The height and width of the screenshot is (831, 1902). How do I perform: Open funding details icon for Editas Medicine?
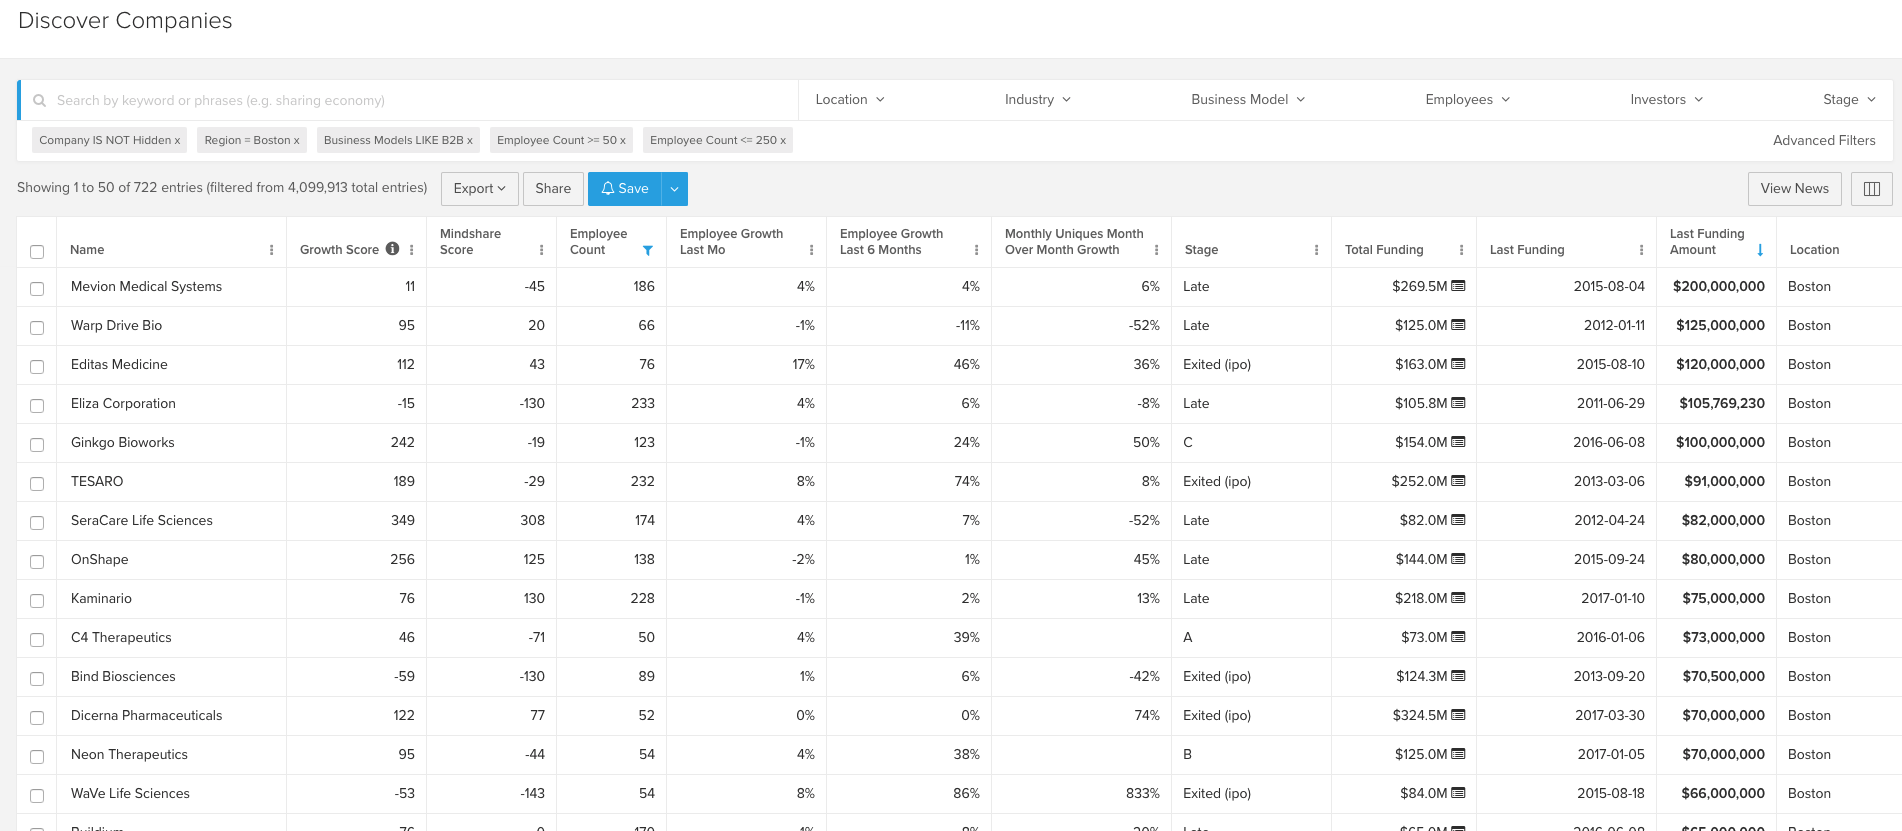pyautogui.click(x=1458, y=364)
